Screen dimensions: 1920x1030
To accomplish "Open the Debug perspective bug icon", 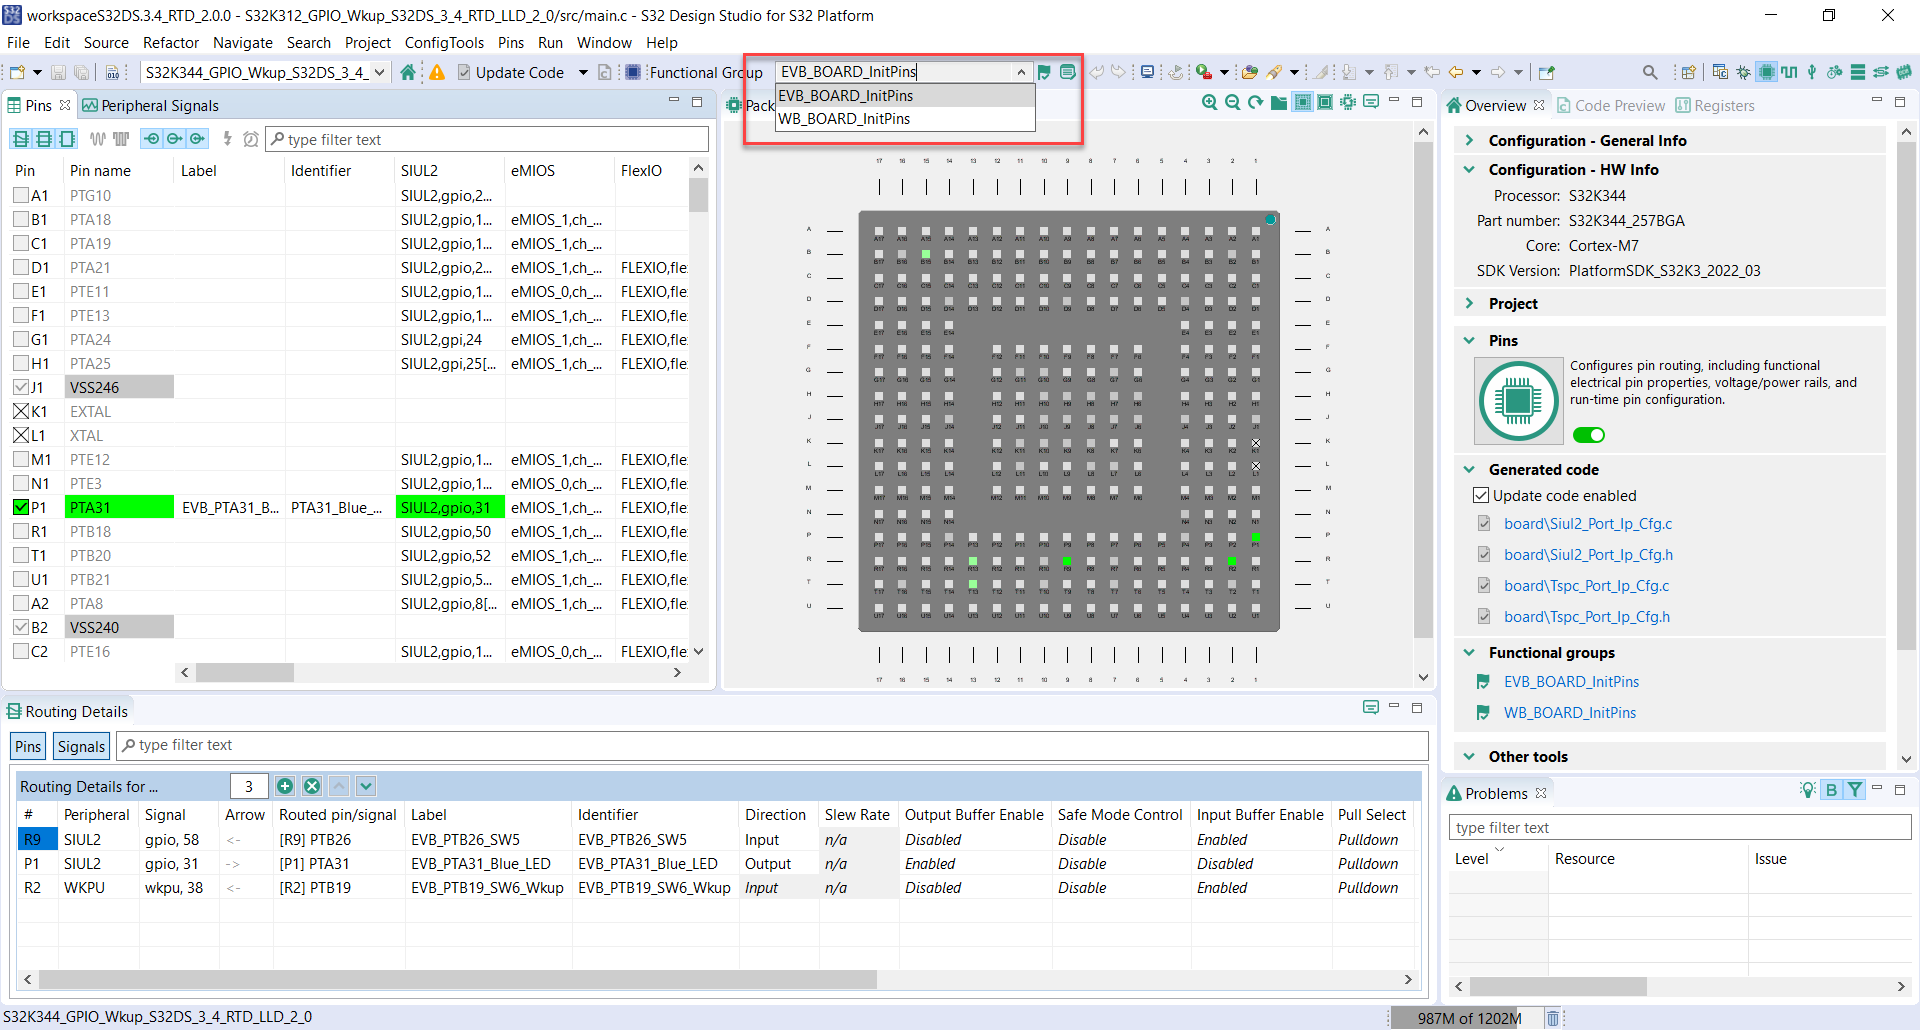I will pos(1743,72).
